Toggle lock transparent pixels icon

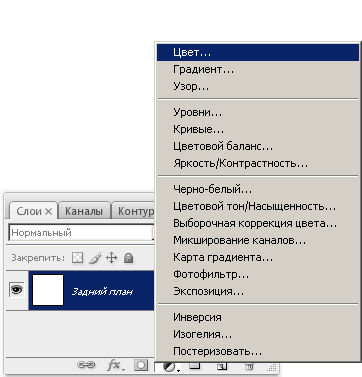click(x=77, y=258)
